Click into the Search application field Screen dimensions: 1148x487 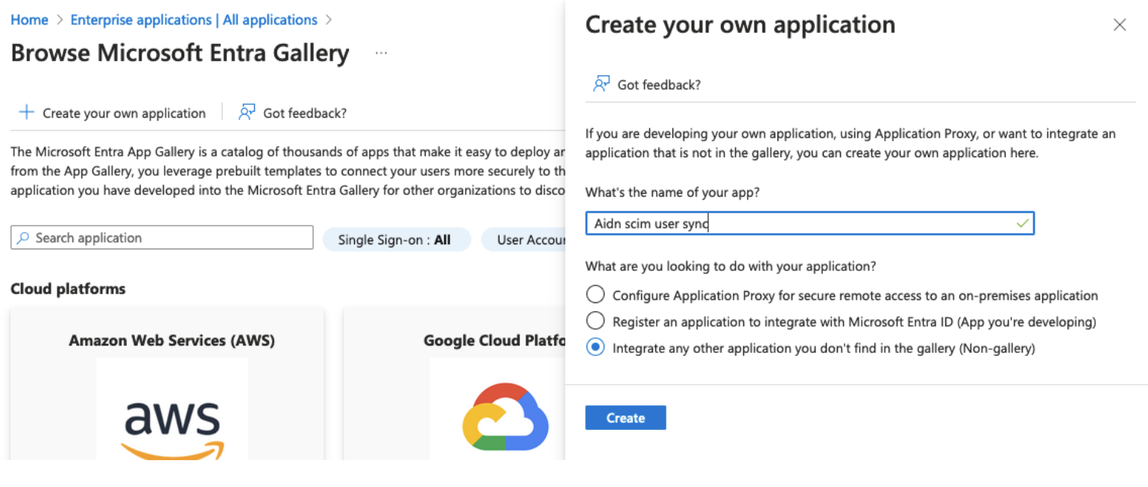pos(162,238)
